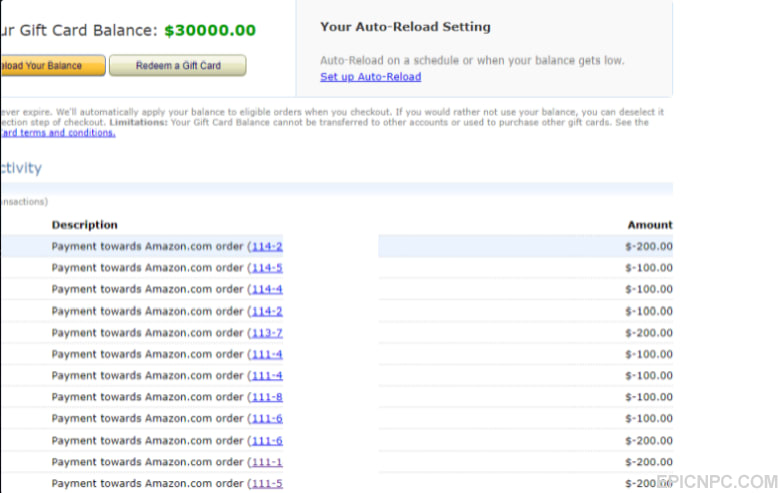
Task: Open order link 114-4
Action: pyautogui.click(x=267, y=290)
